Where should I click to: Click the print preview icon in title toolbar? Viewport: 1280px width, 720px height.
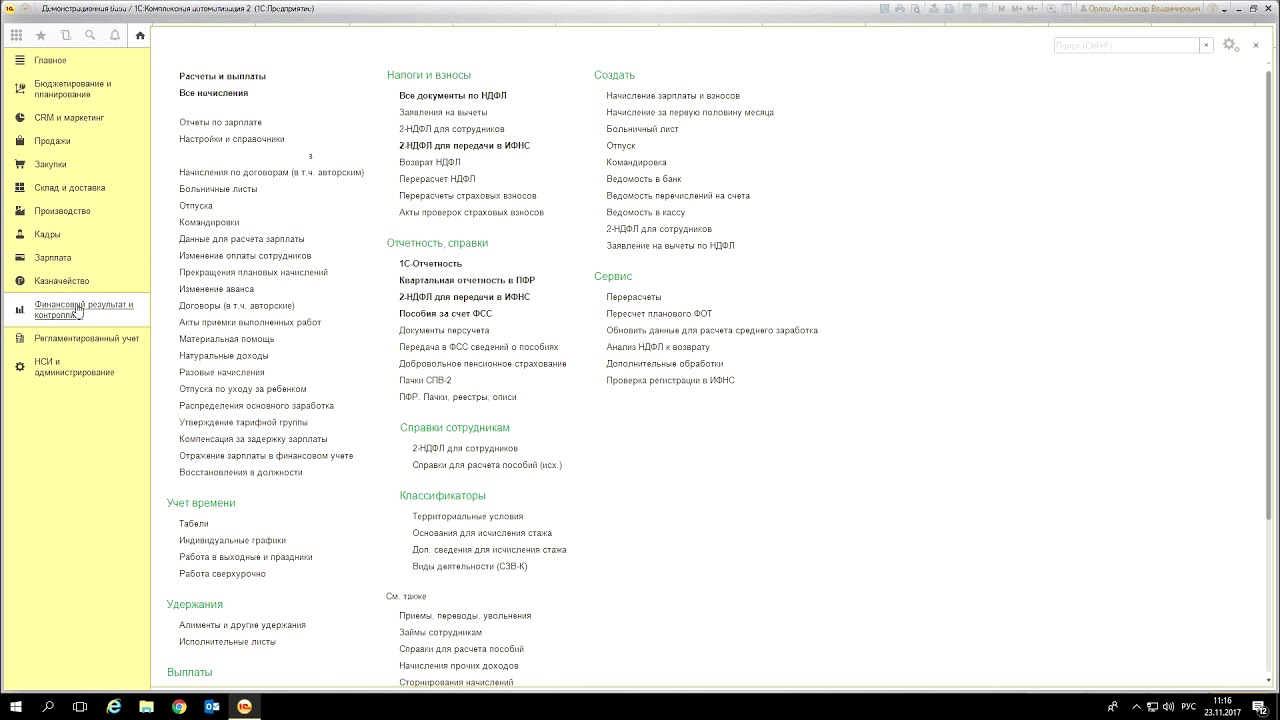[916, 8]
